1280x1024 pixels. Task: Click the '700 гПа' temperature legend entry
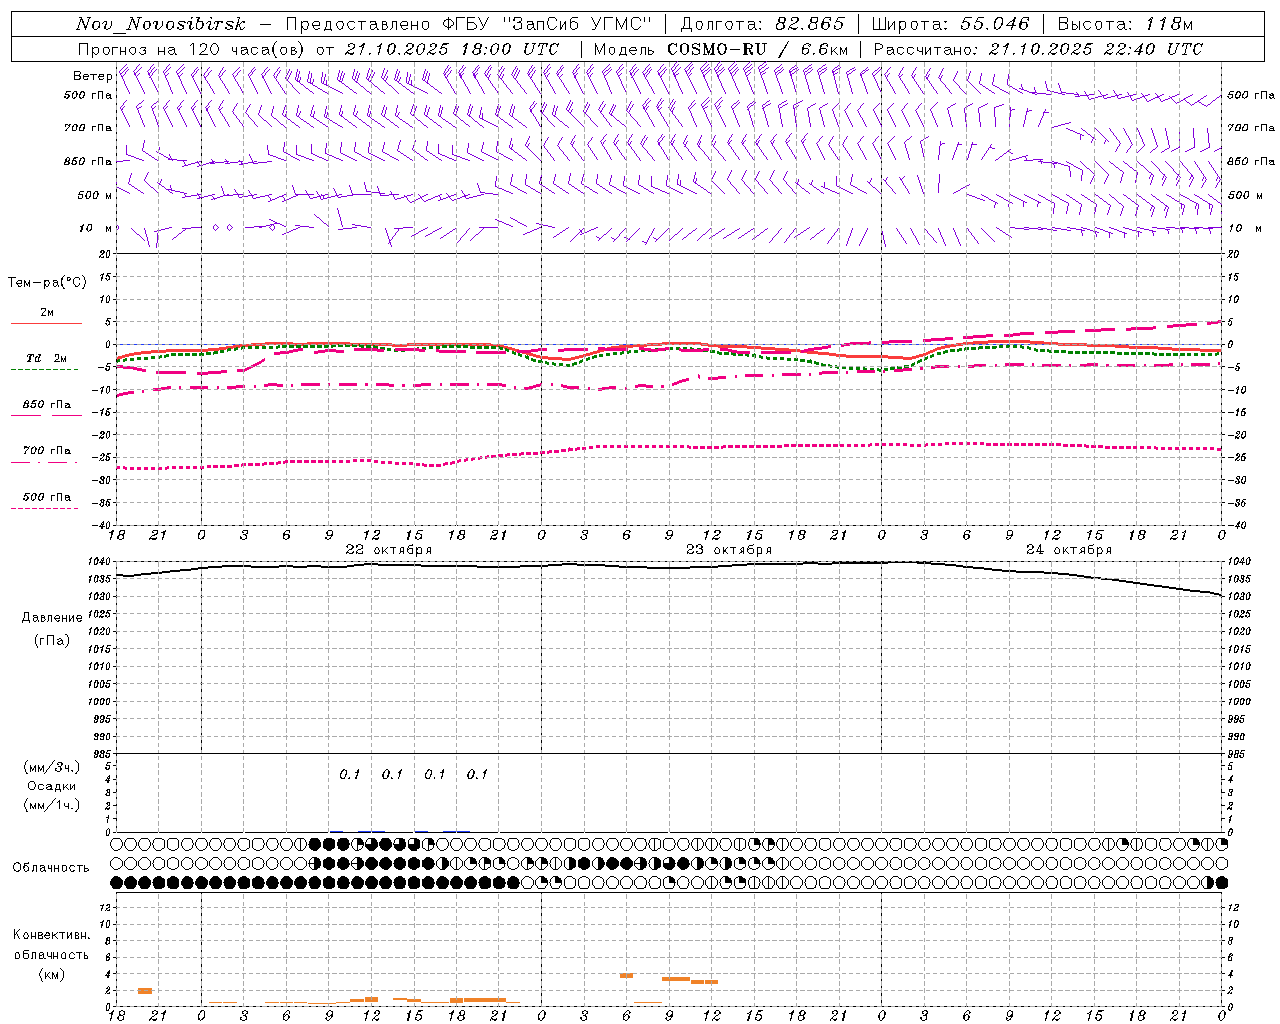click(x=47, y=451)
